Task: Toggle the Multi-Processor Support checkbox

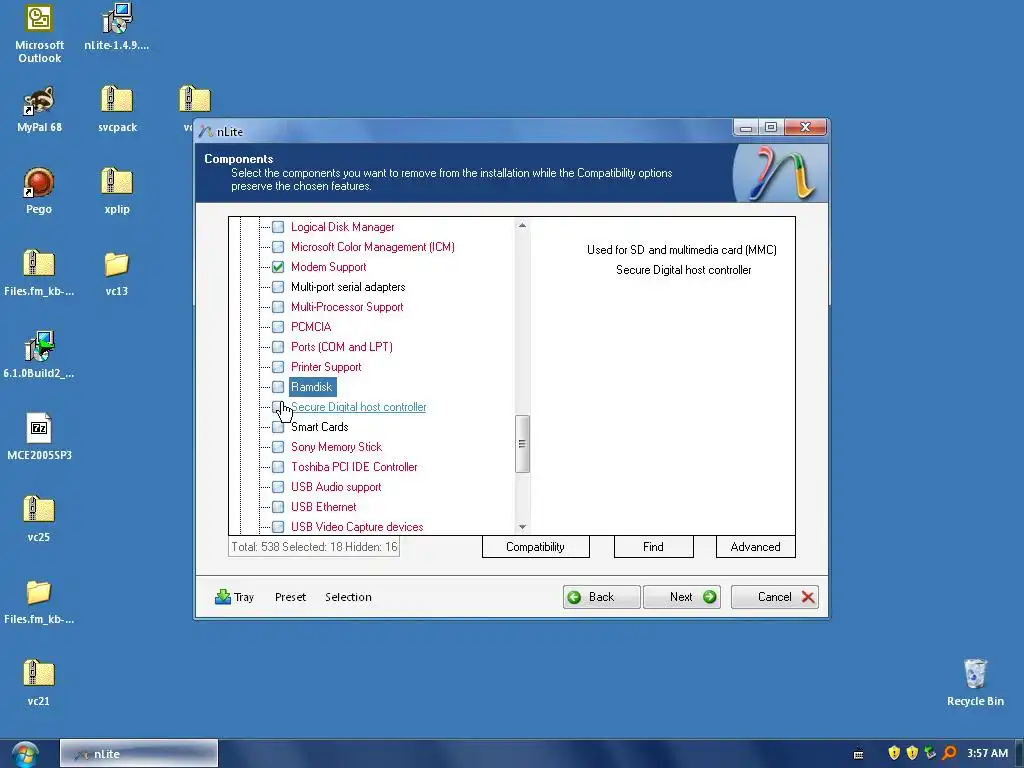Action: [x=278, y=307]
